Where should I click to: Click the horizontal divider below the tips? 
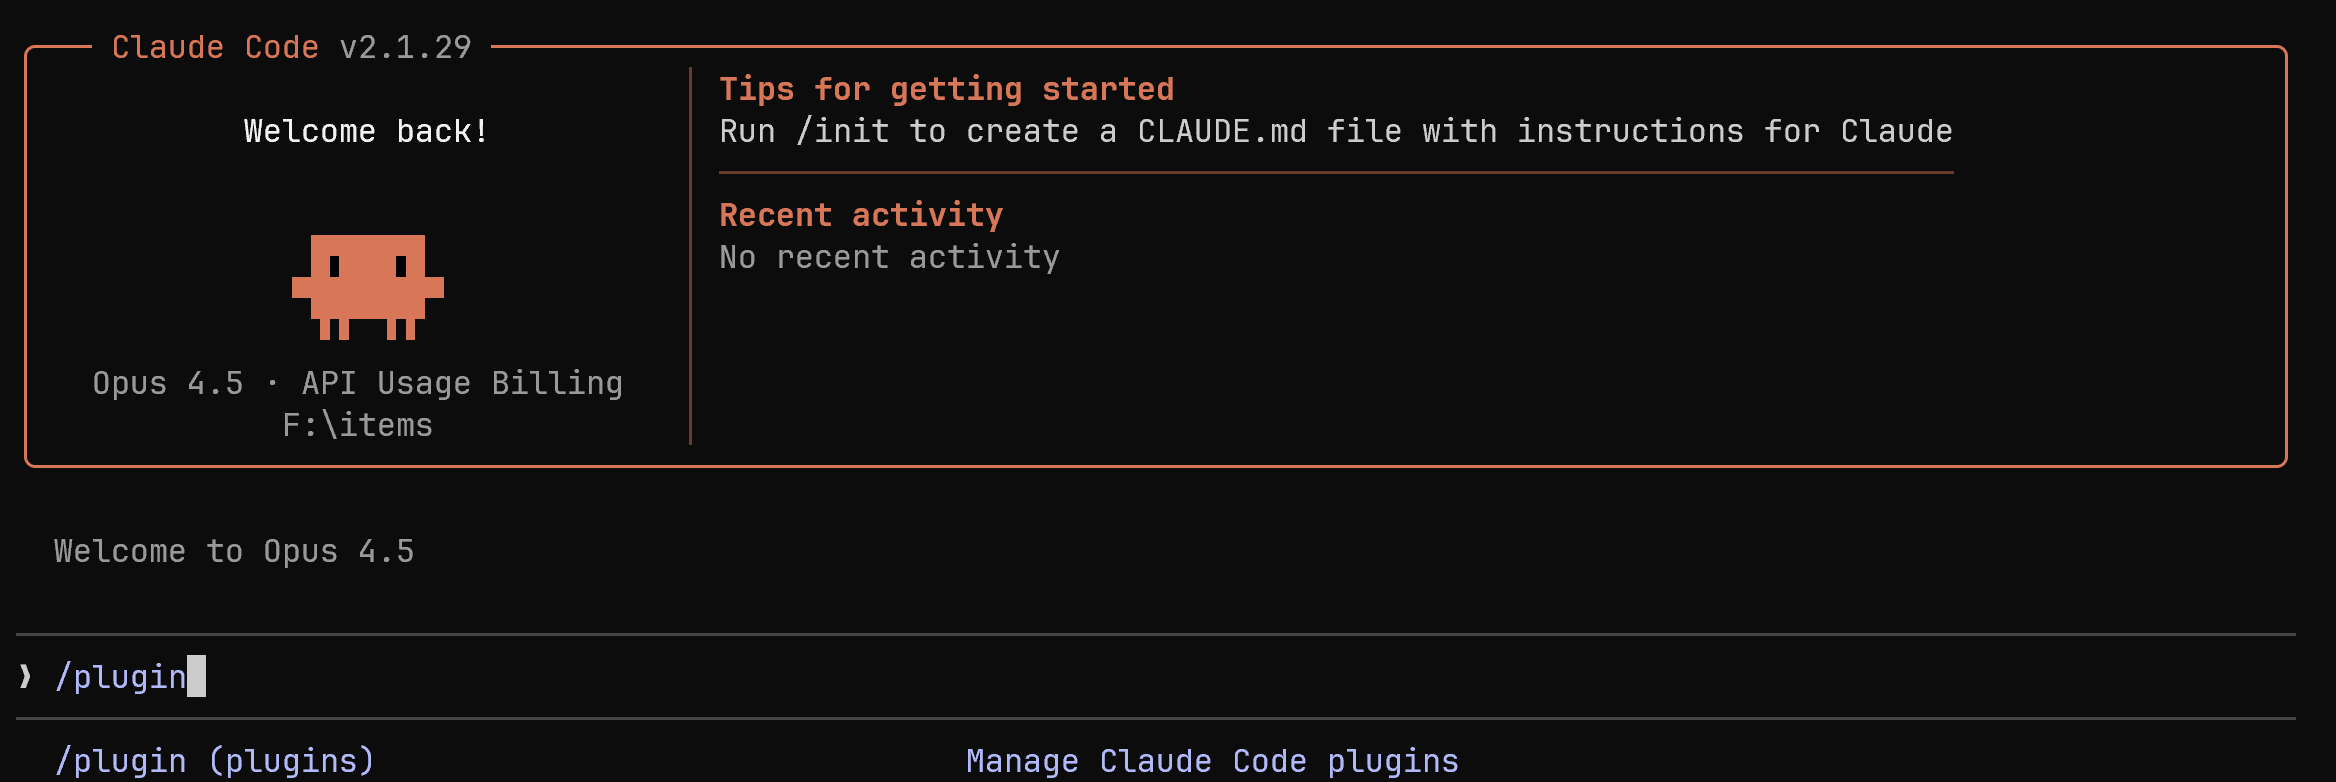click(x=1336, y=173)
